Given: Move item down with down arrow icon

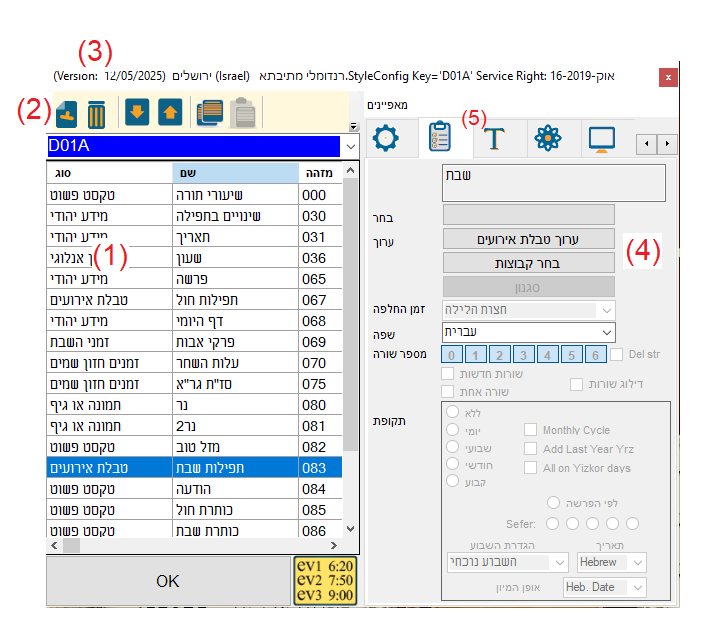Looking at the screenshot, I should pos(137,113).
